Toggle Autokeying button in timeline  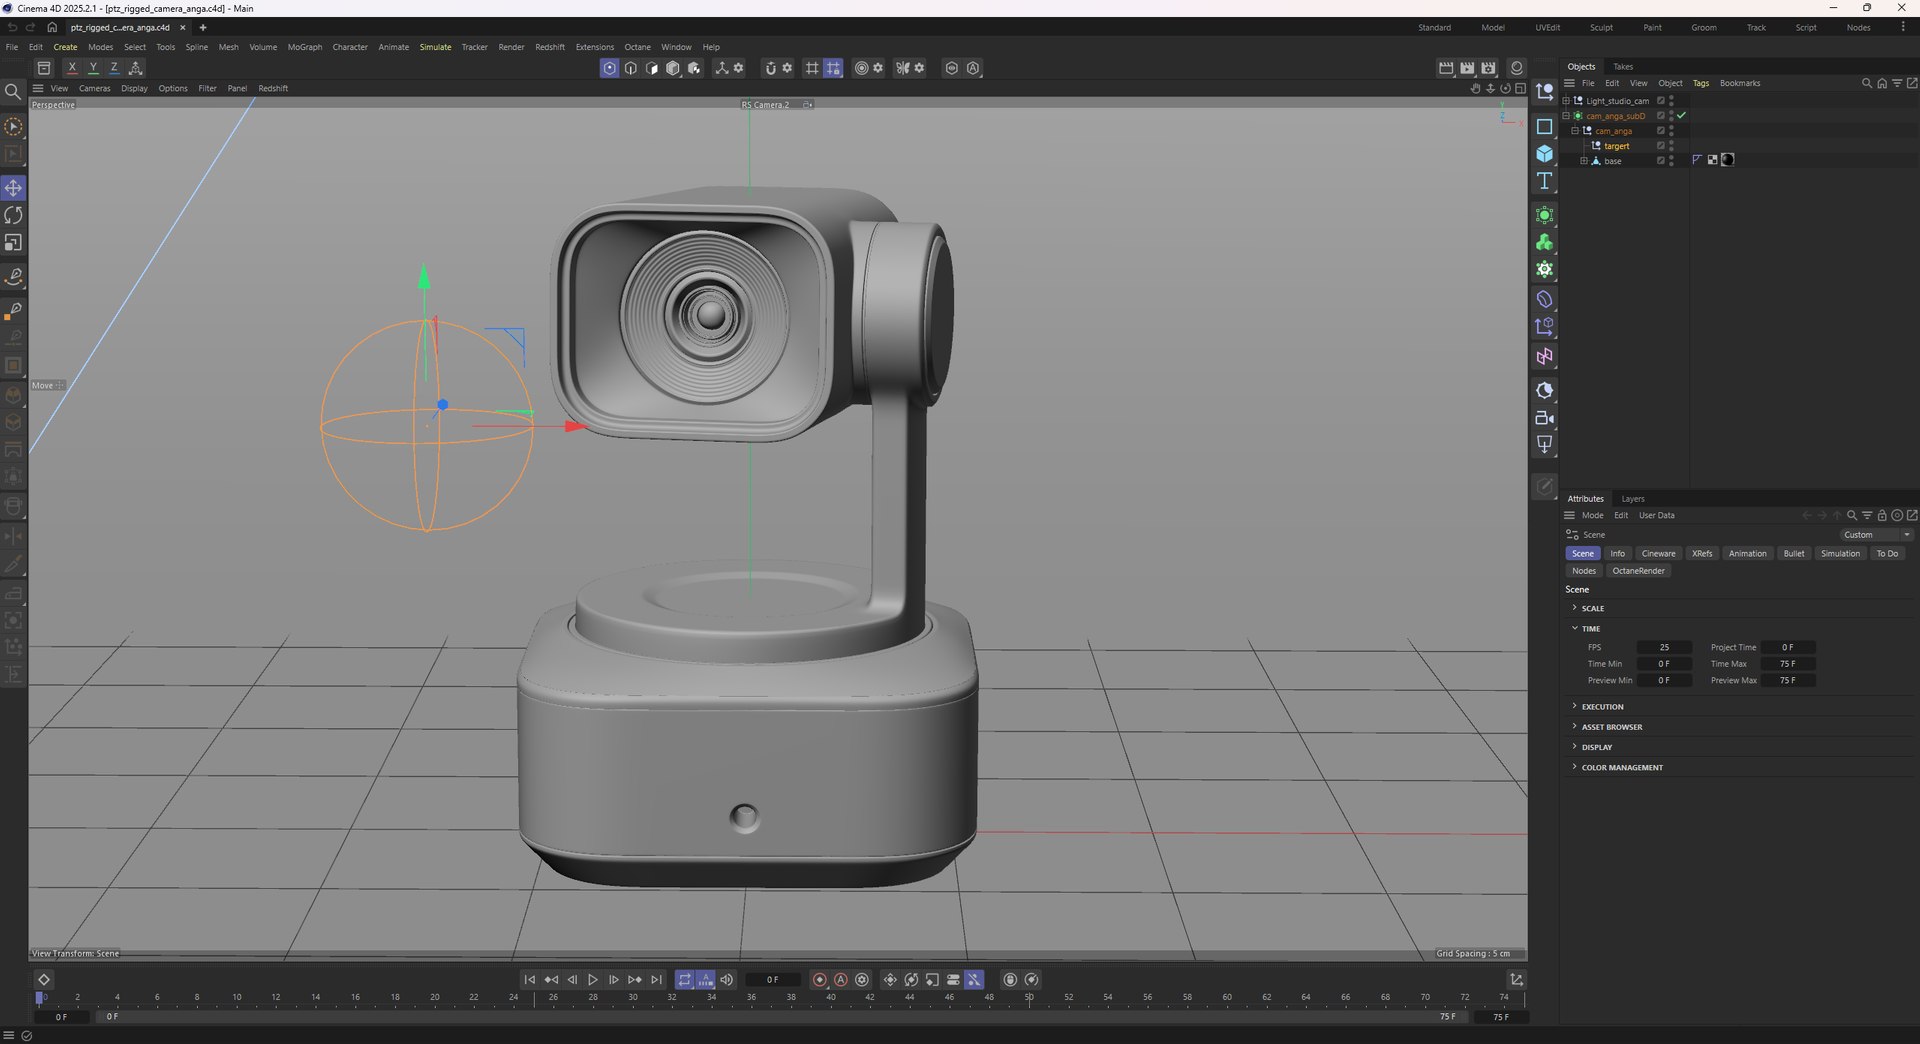(x=841, y=980)
